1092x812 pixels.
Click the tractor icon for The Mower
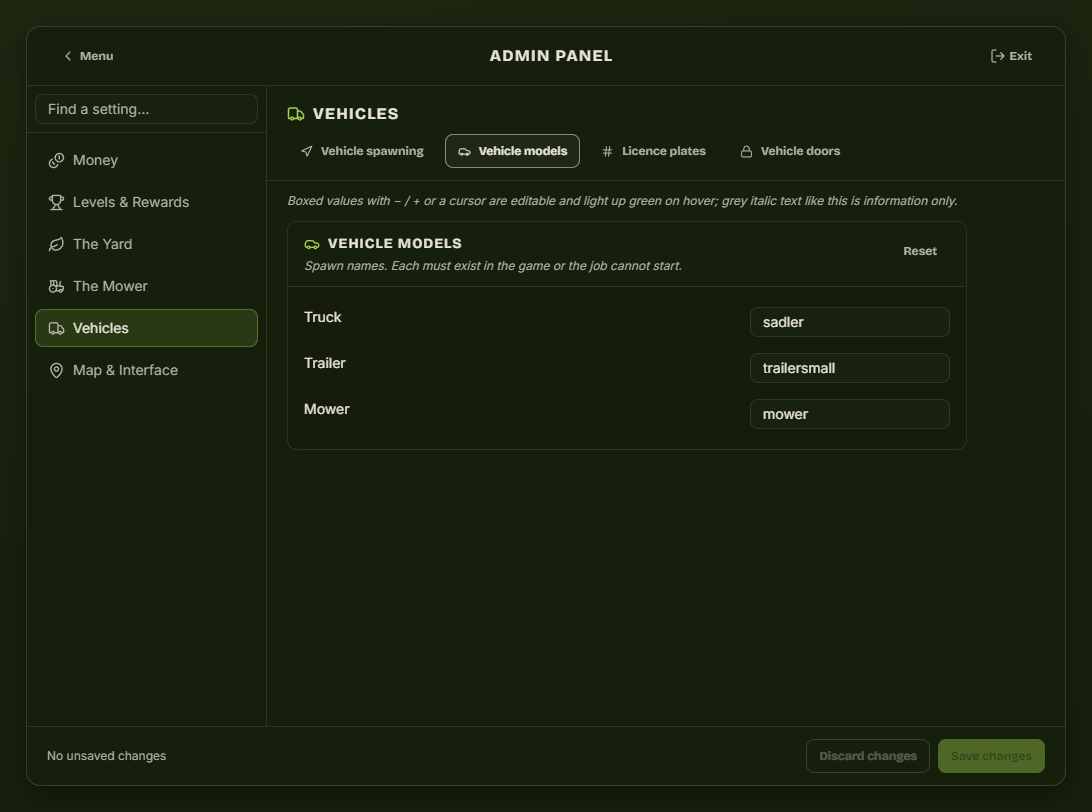point(56,286)
